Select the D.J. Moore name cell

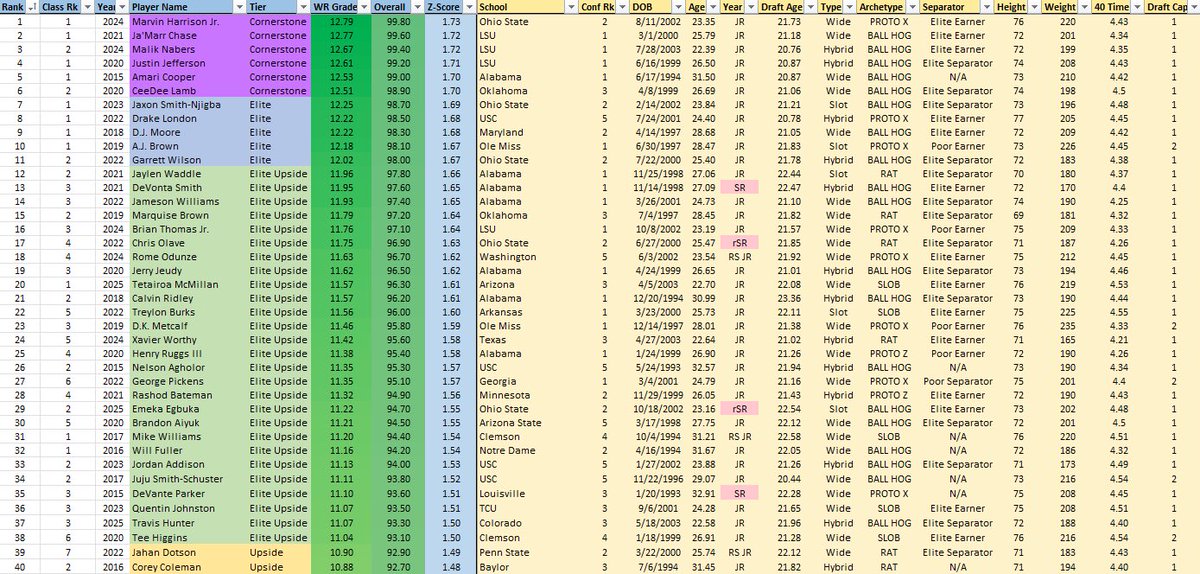coord(187,132)
